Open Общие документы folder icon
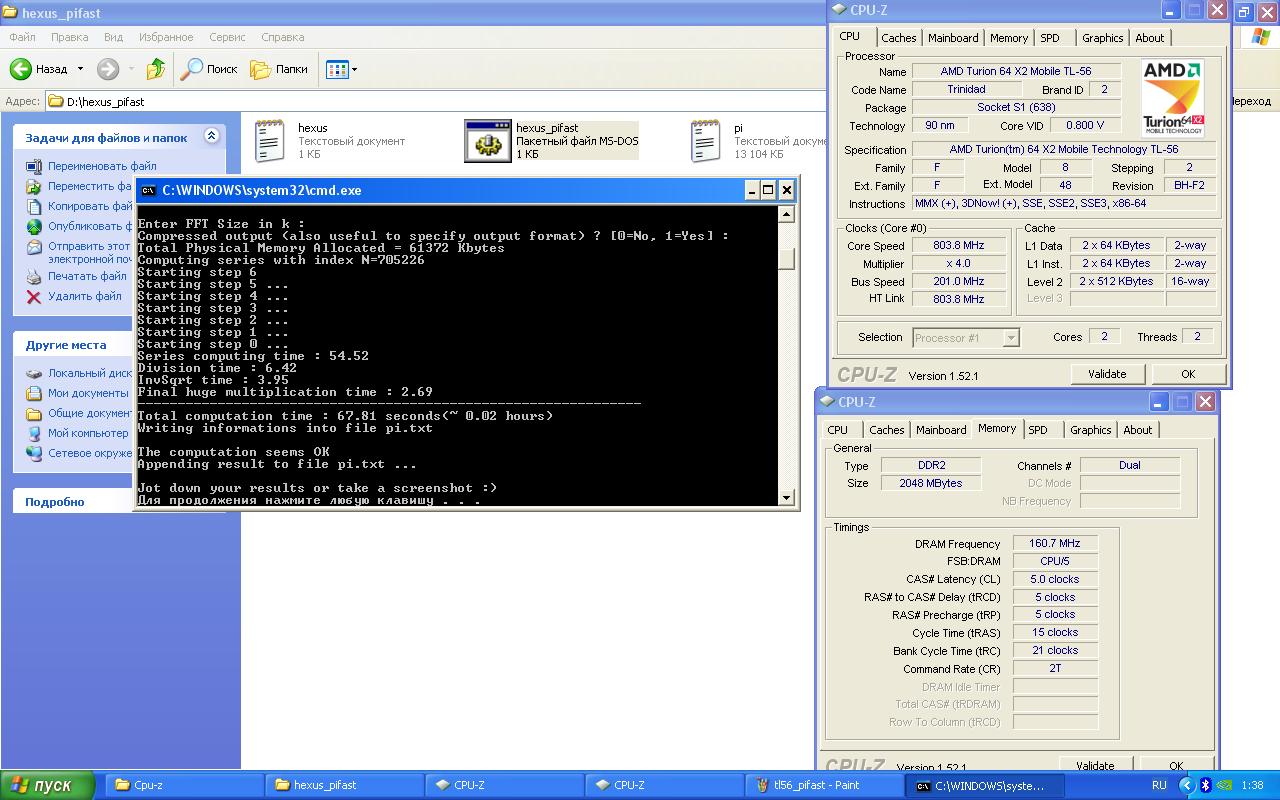Image resolution: width=1280 pixels, height=800 pixels. [34, 413]
